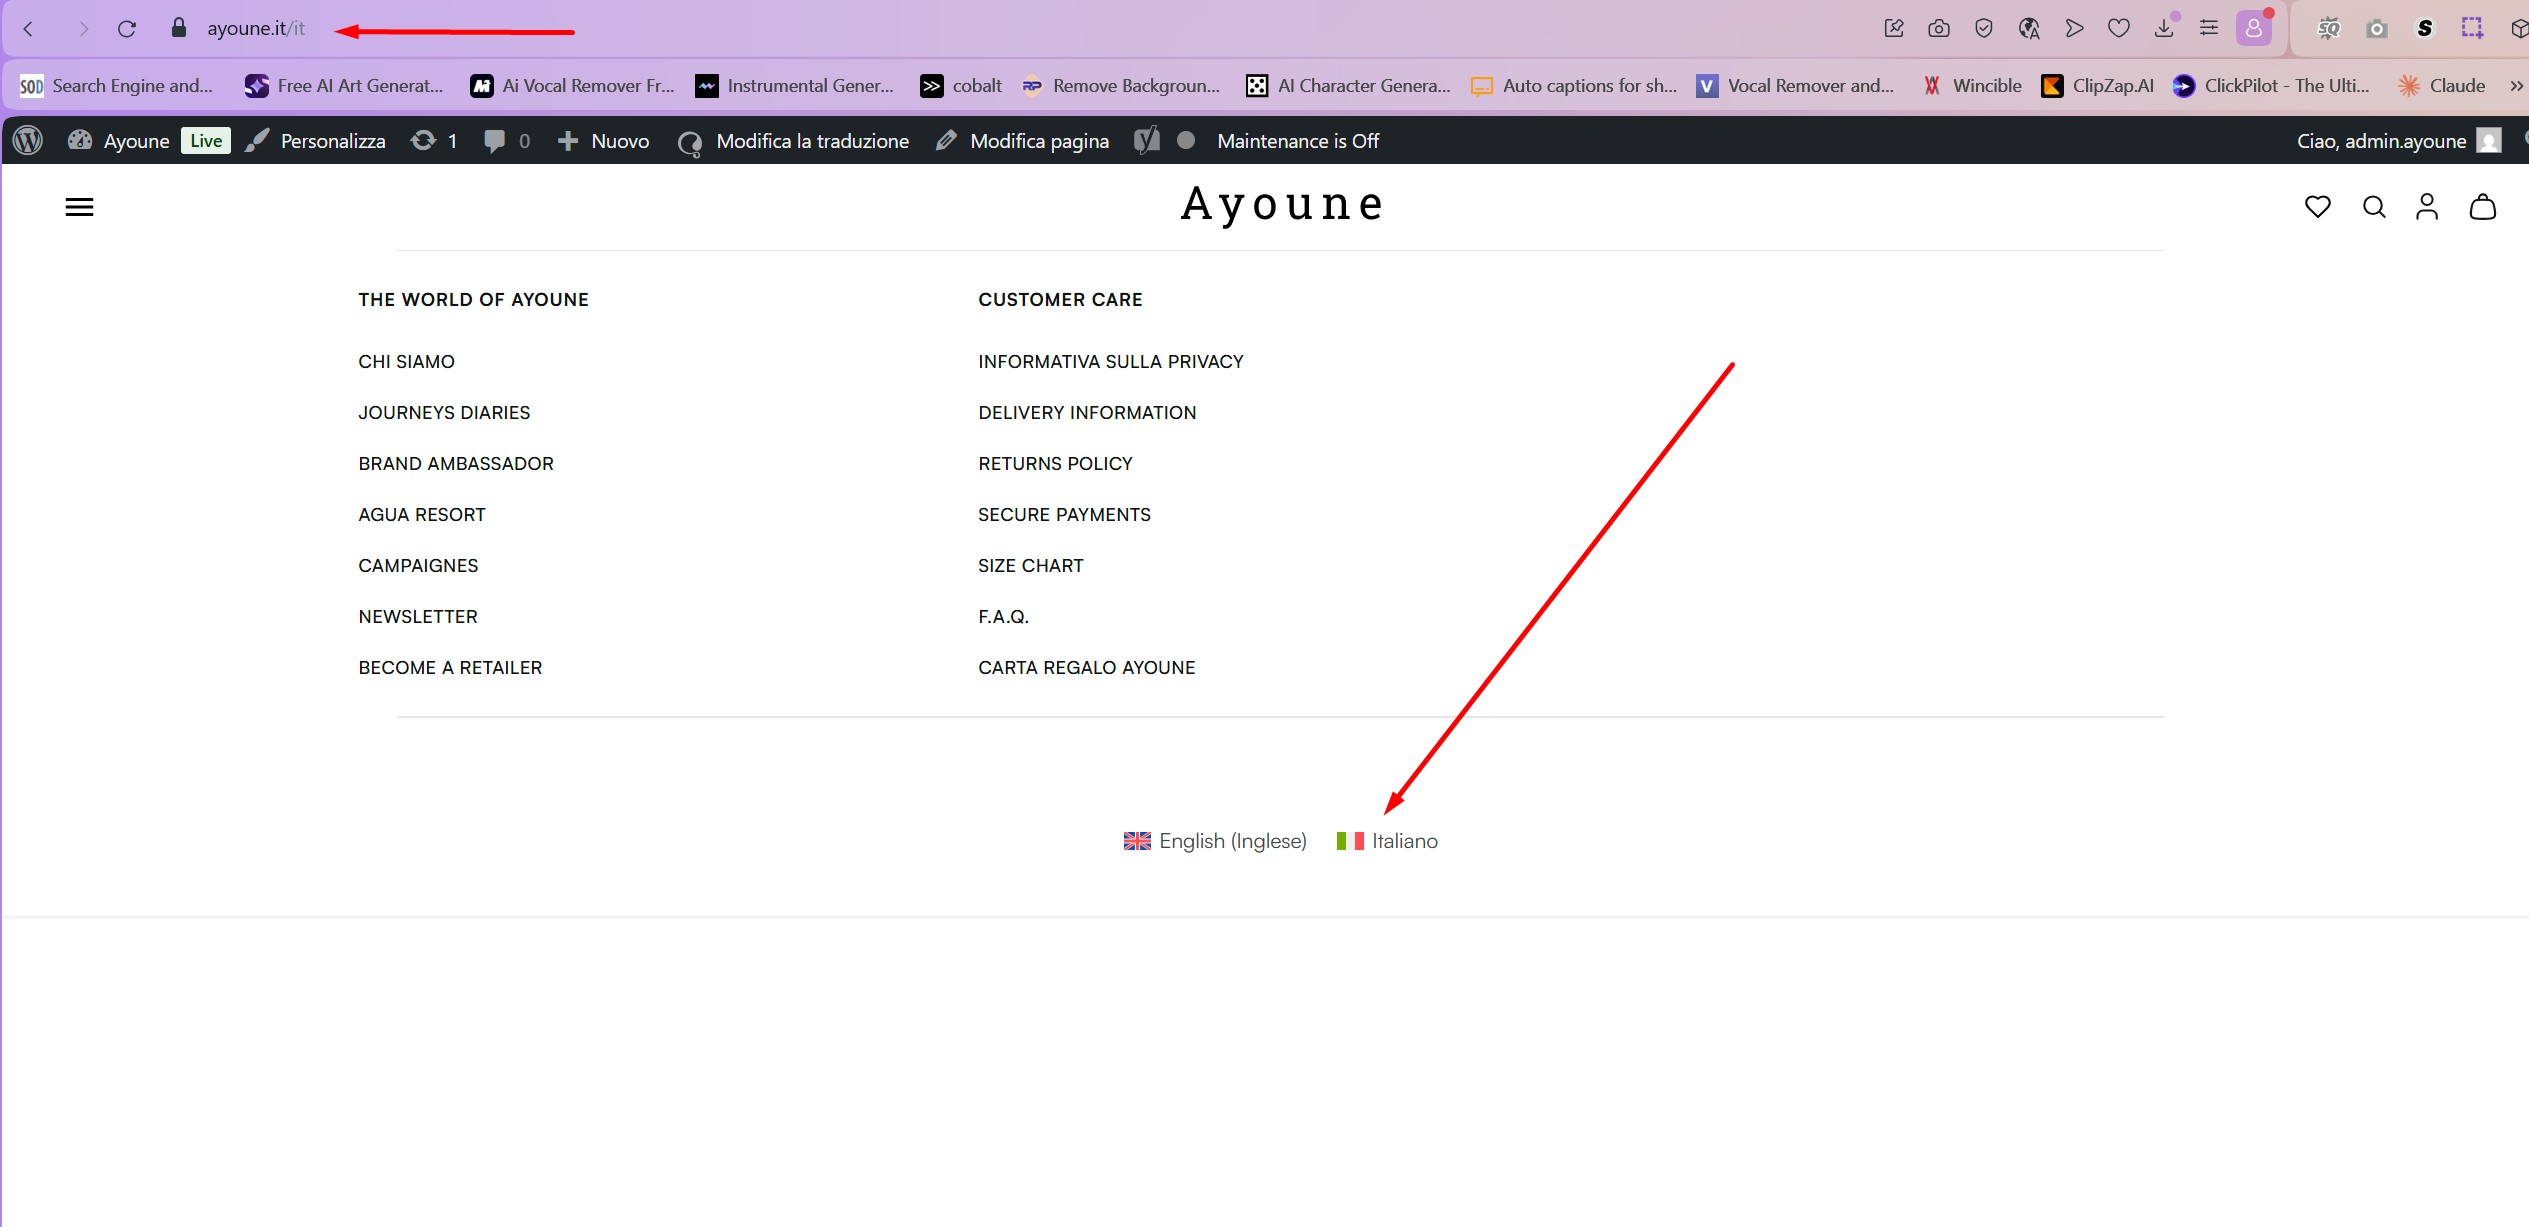Open the Free AI Art Generator bookmark
This screenshot has height=1227, width=2529.
344,86
